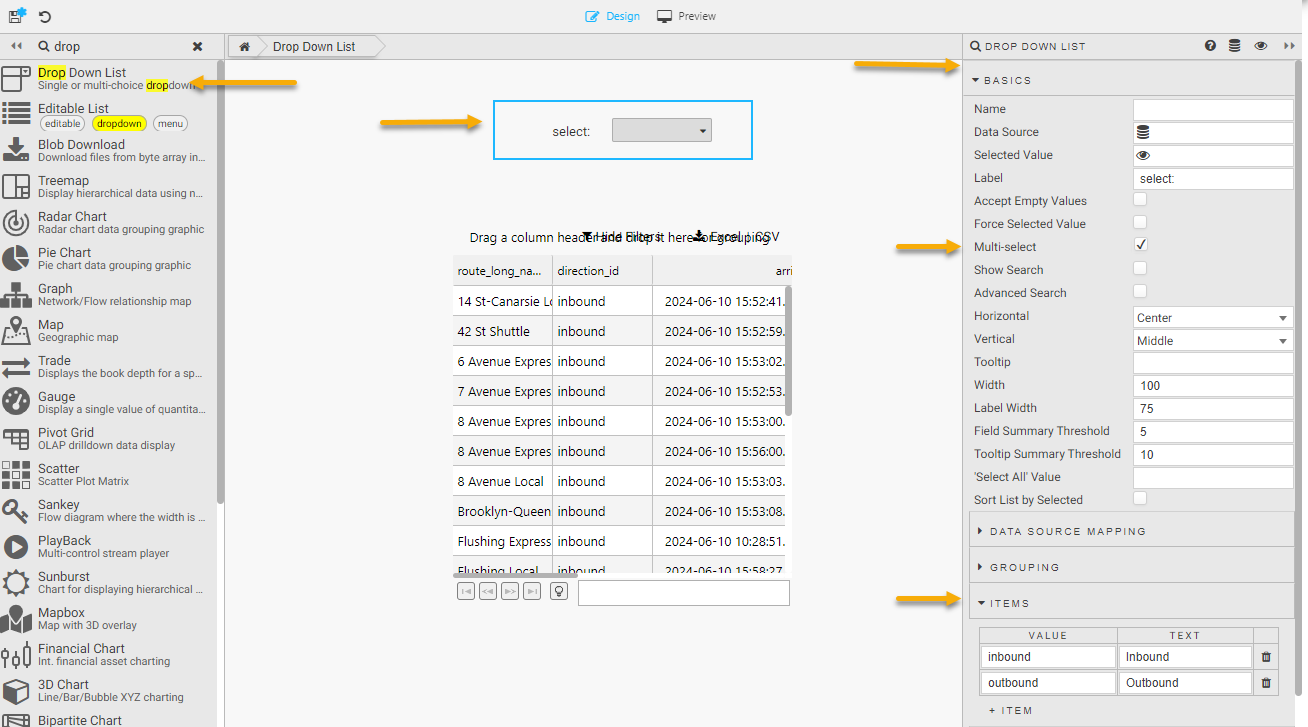Collapse the component list with the double-left-arrow icon
Image resolution: width=1308 pixels, height=727 pixels.
(14, 46)
